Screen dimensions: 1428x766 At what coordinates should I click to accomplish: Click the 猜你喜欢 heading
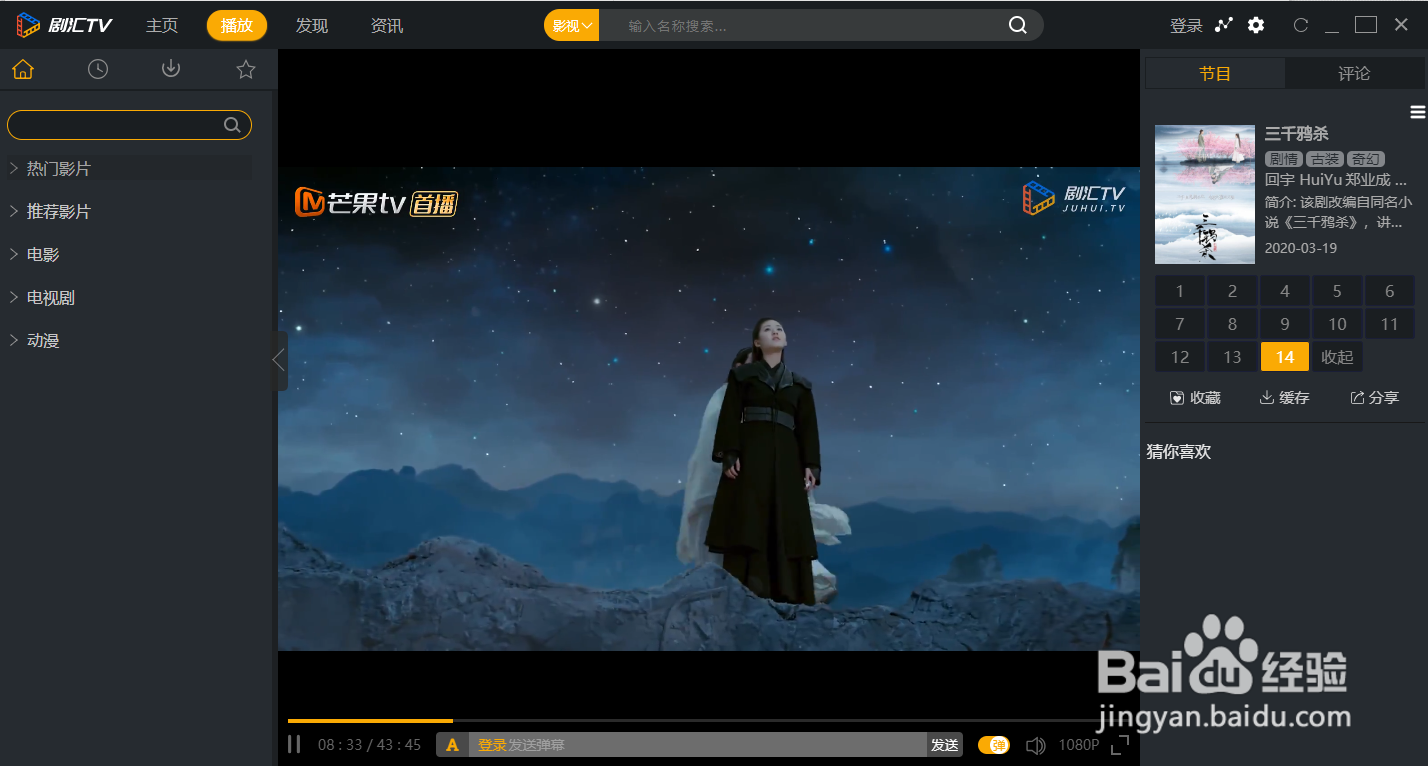pyautogui.click(x=1179, y=452)
